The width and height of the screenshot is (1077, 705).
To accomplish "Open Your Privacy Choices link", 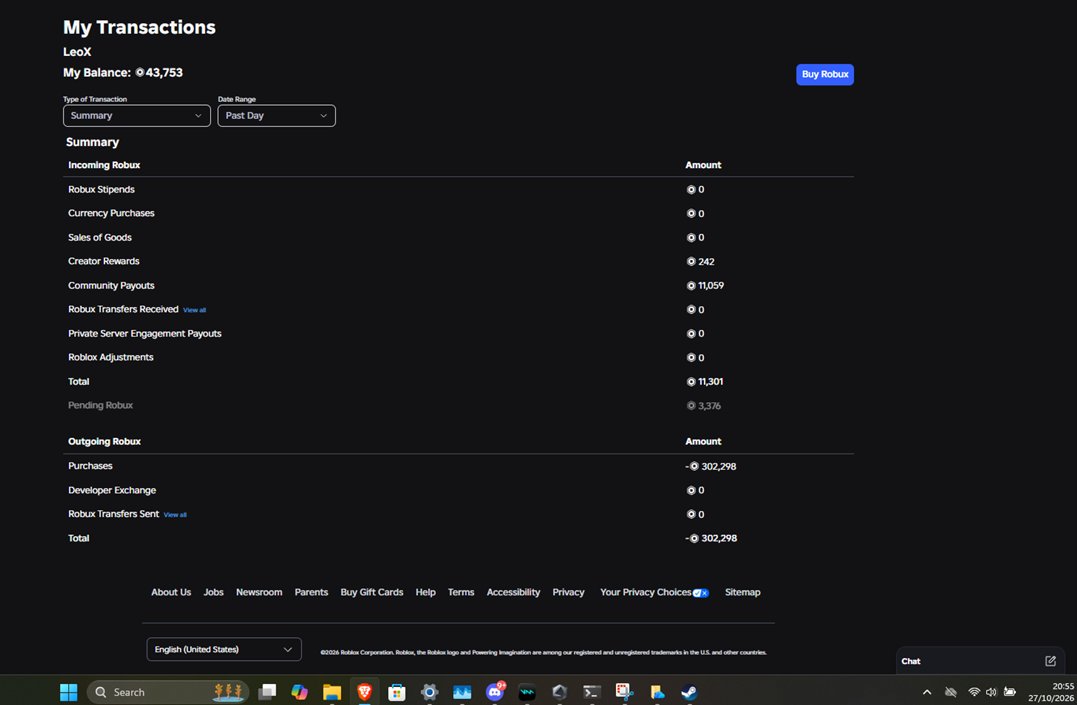I will [x=646, y=592].
